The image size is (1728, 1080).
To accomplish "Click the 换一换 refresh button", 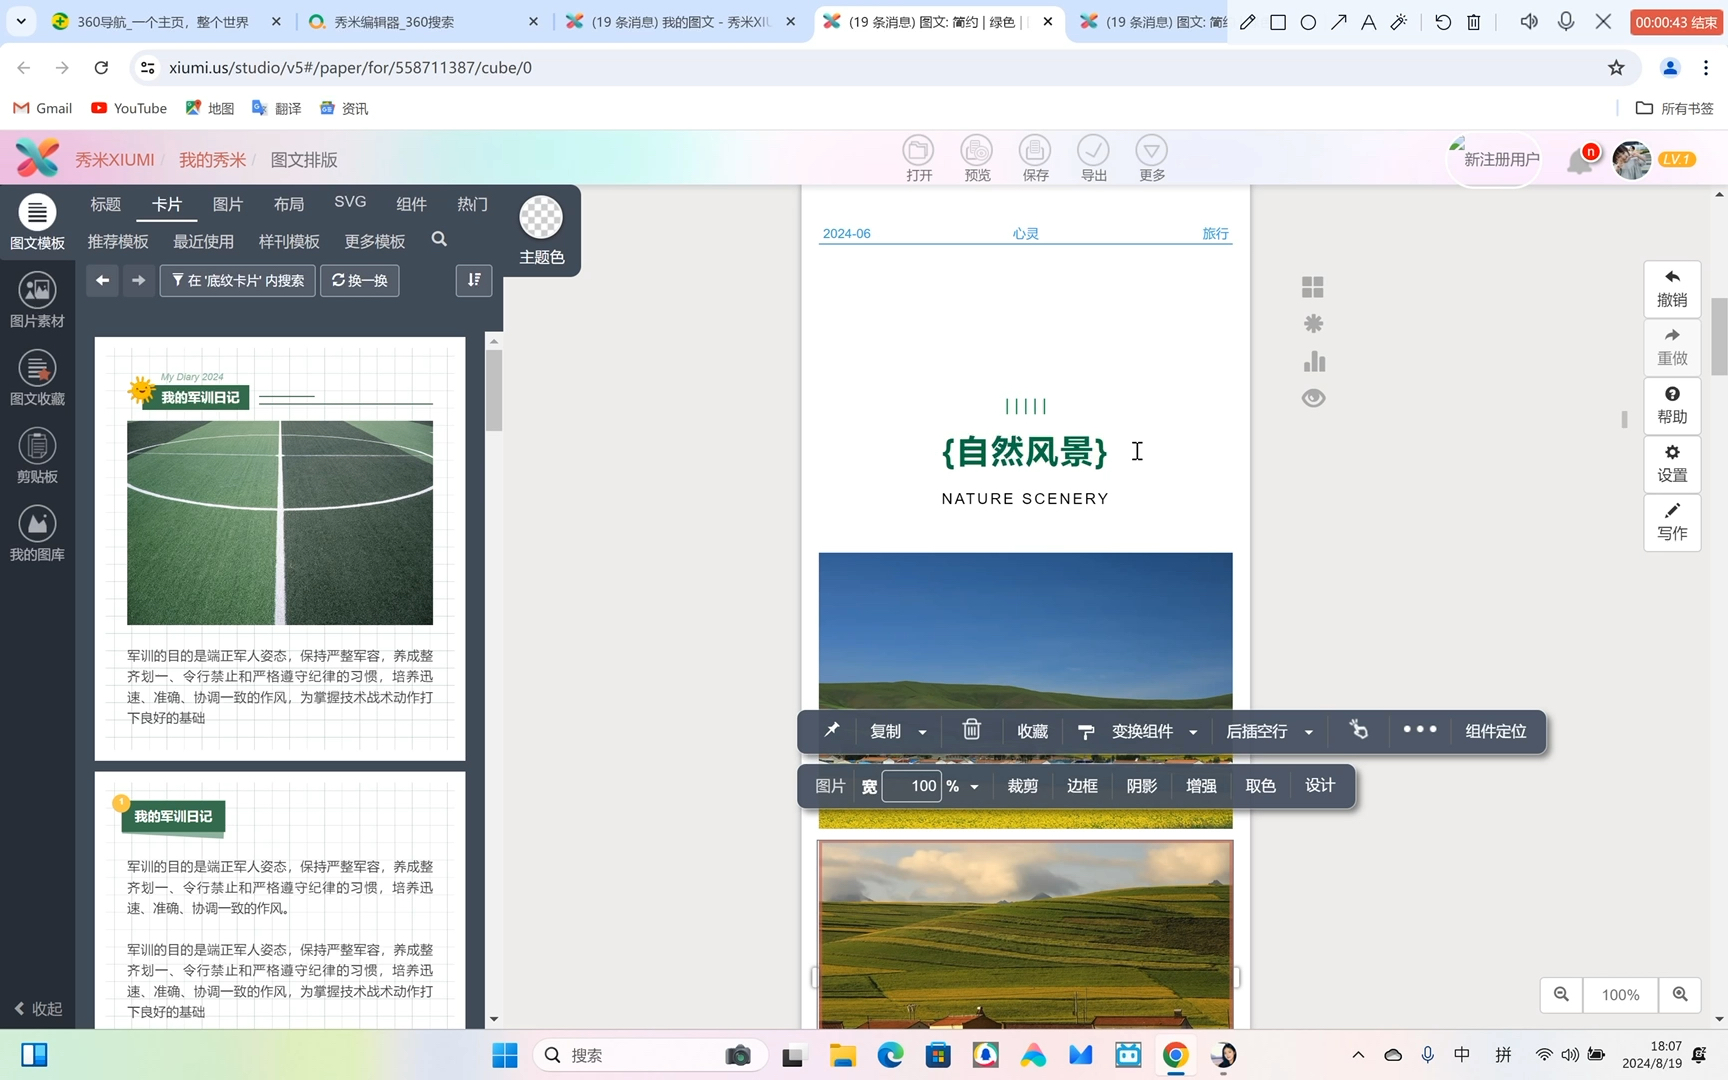I will (x=360, y=281).
